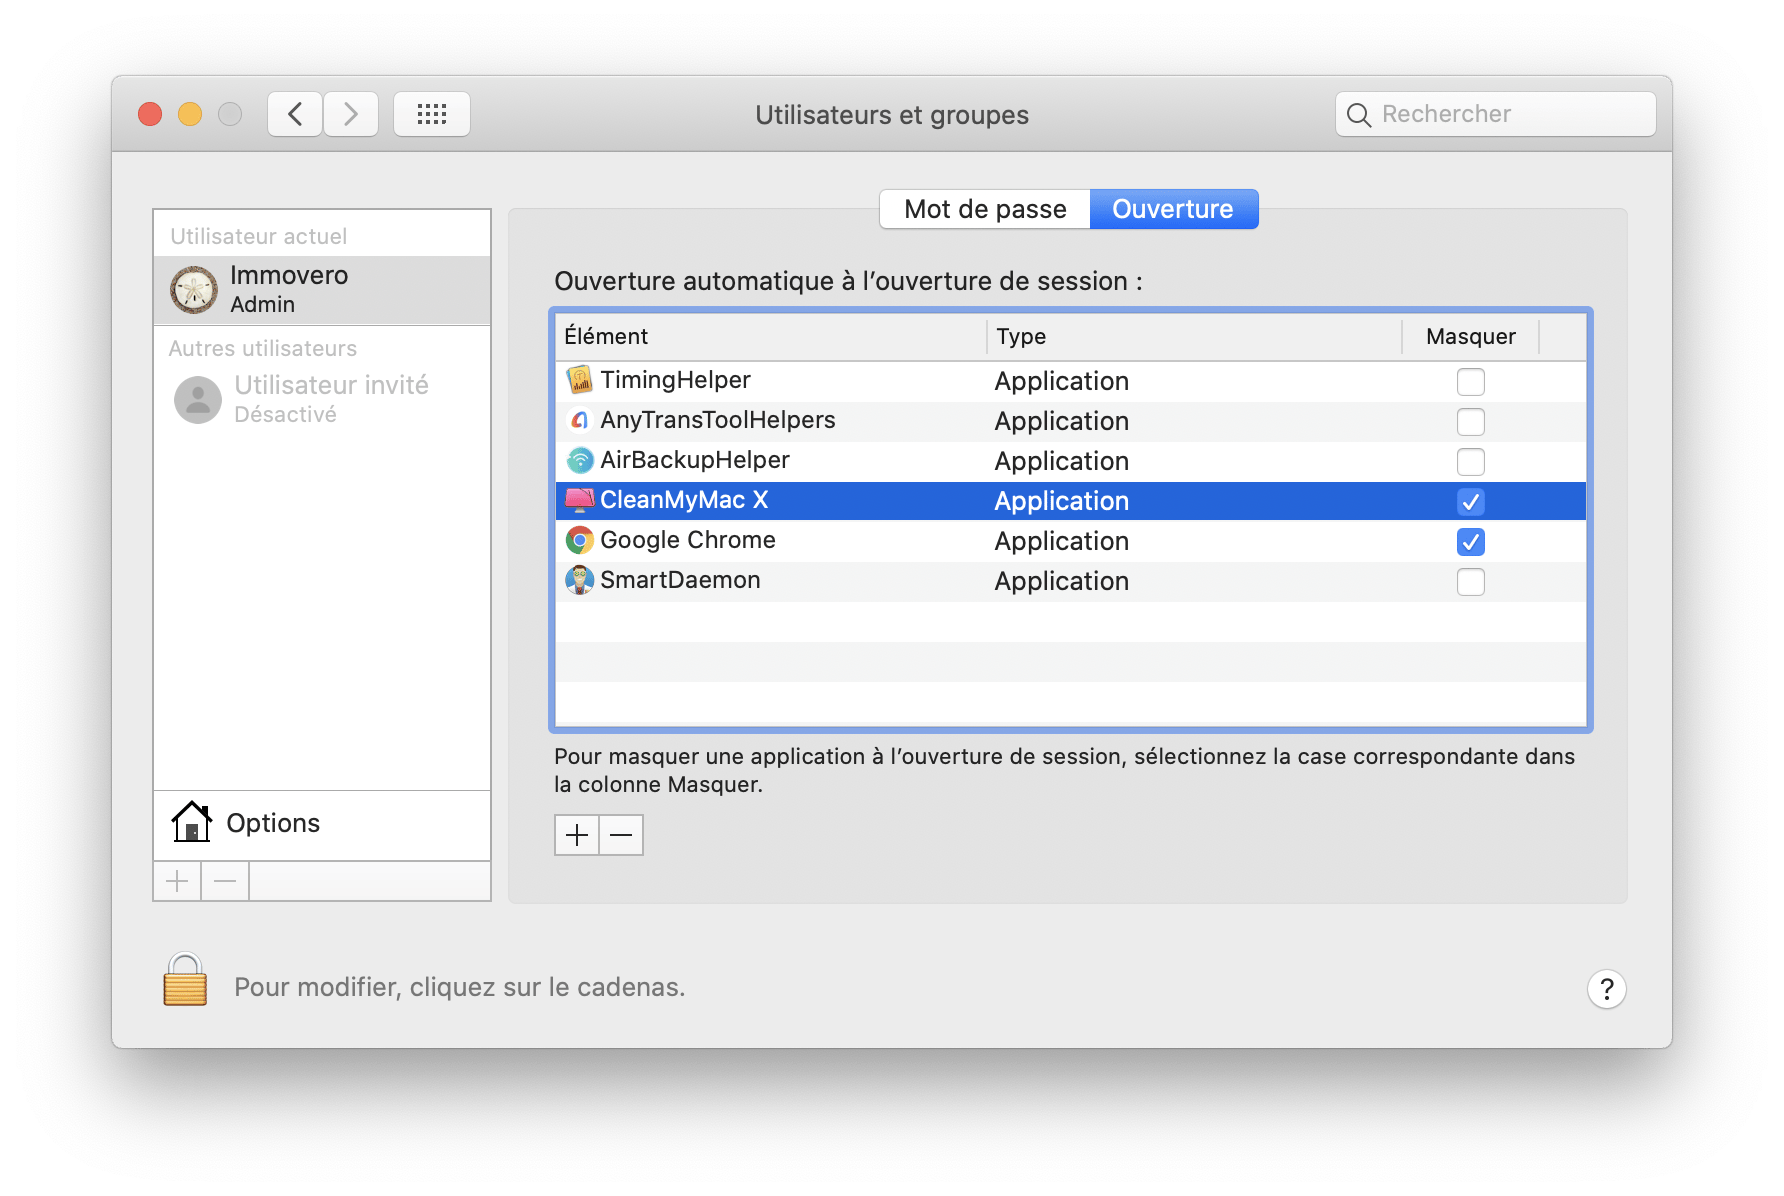Click the CleanMyMac X app icon

tap(579, 500)
